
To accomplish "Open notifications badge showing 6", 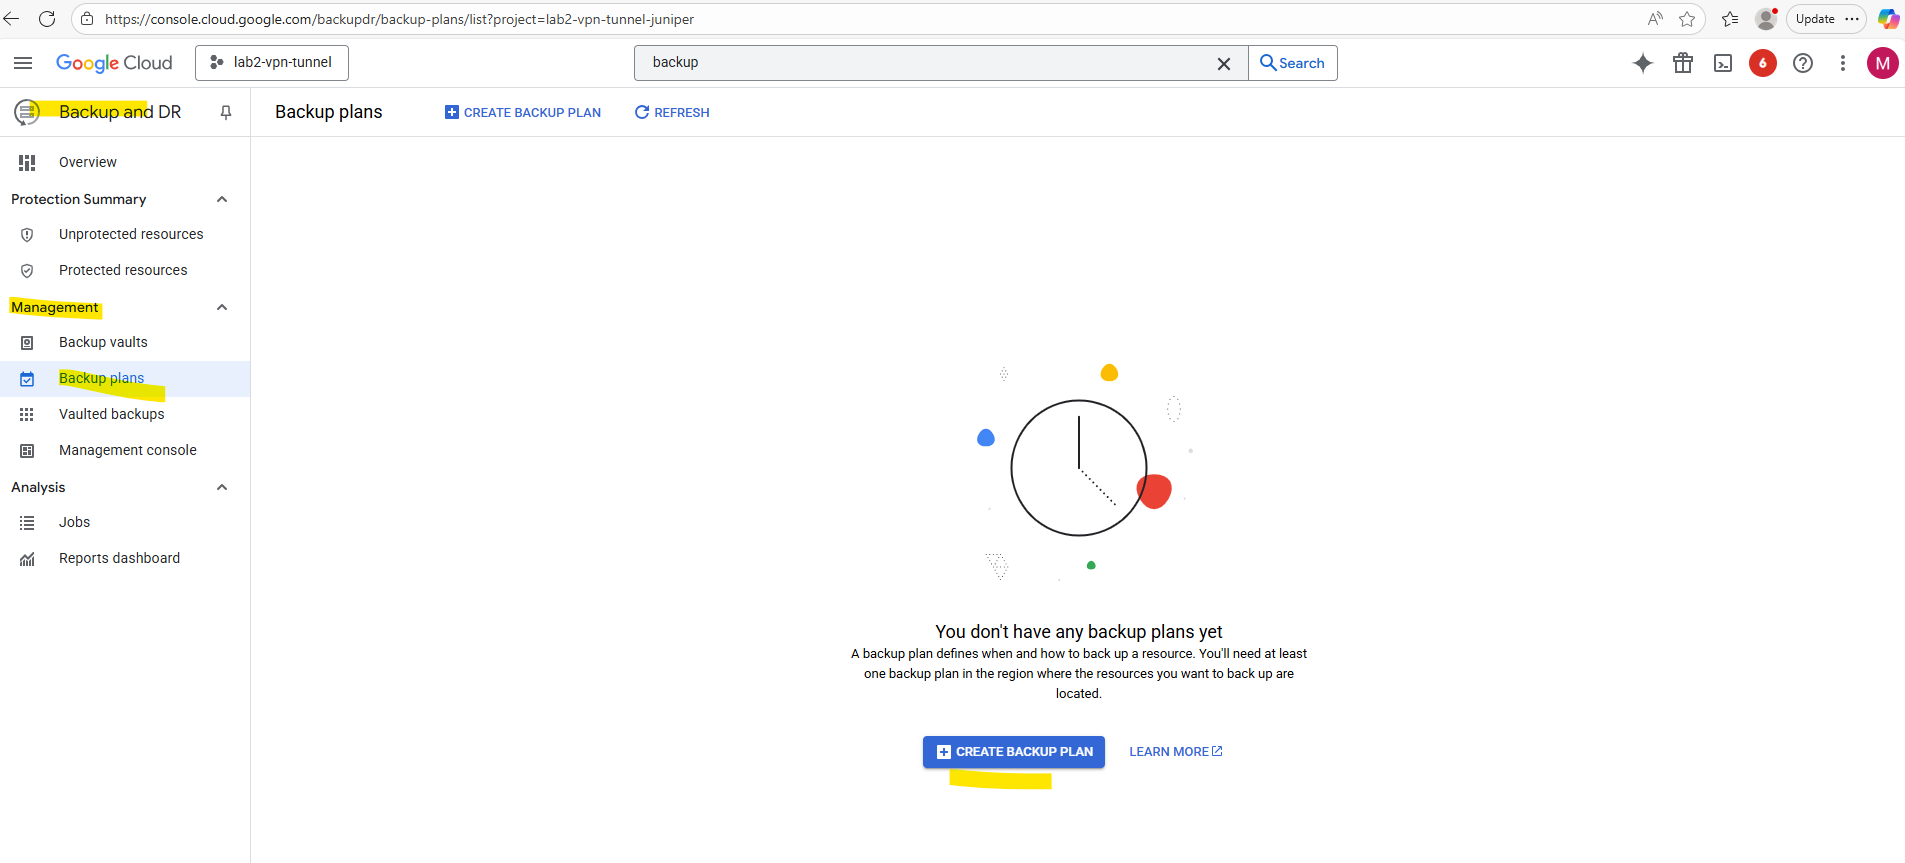I will pyautogui.click(x=1763, y=63).
